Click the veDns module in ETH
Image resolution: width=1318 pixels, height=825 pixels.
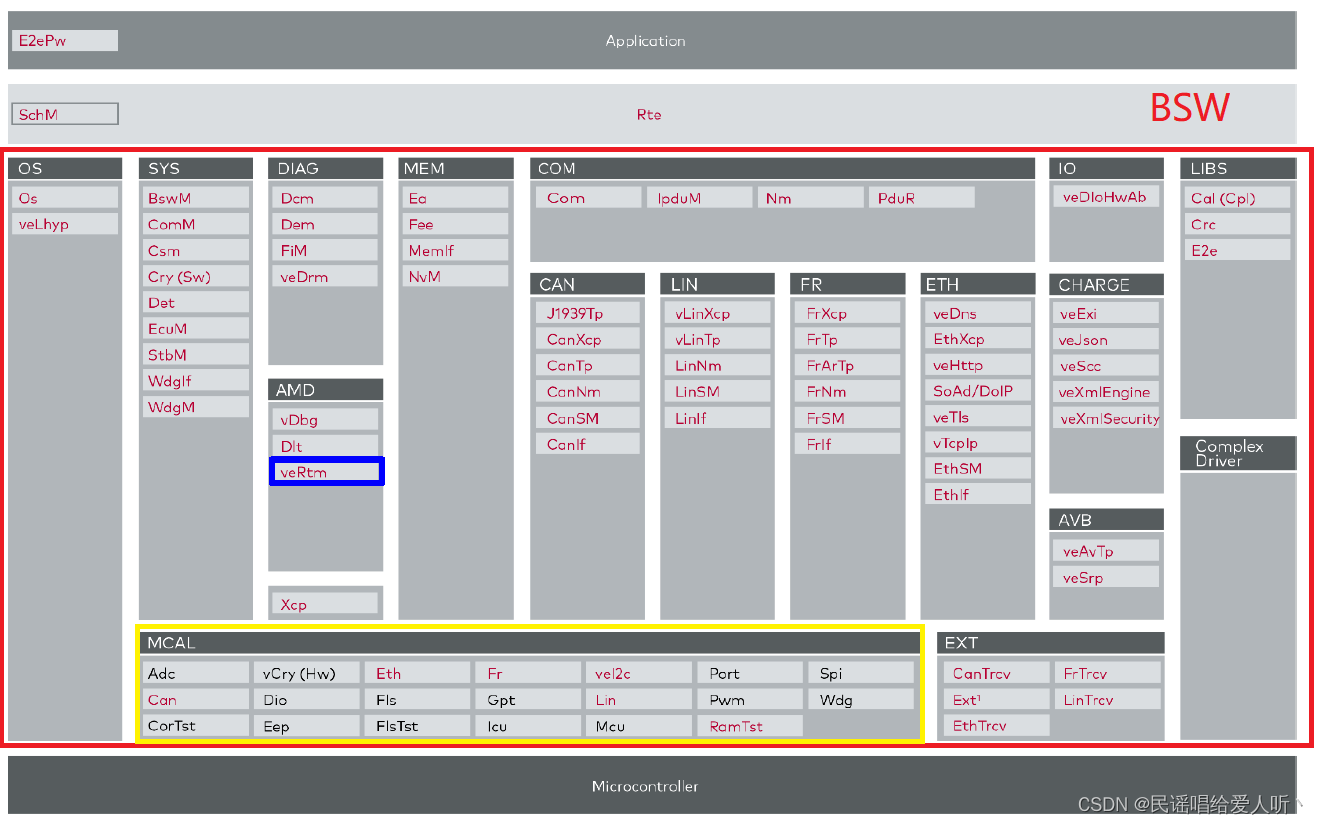click(978, 313)
